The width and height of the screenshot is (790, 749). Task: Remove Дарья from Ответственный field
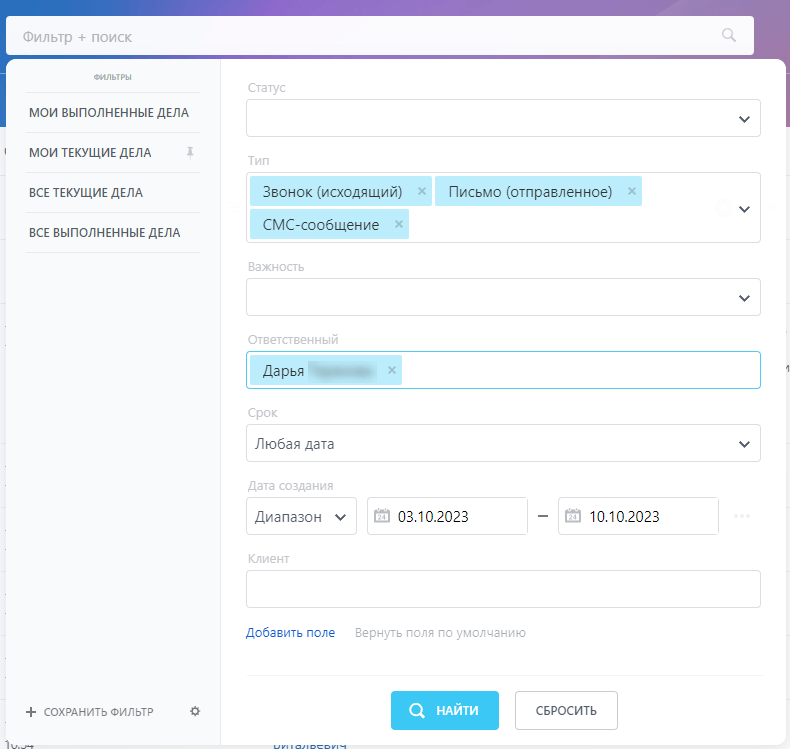391,370
